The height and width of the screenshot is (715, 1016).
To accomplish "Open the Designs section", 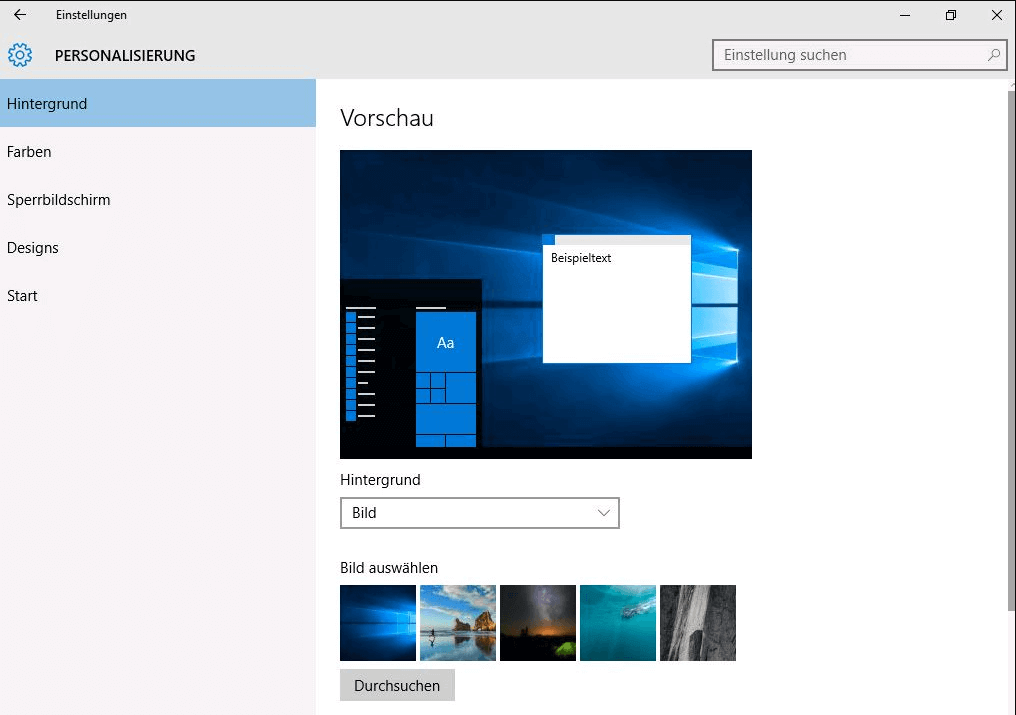I will point(157,248).
